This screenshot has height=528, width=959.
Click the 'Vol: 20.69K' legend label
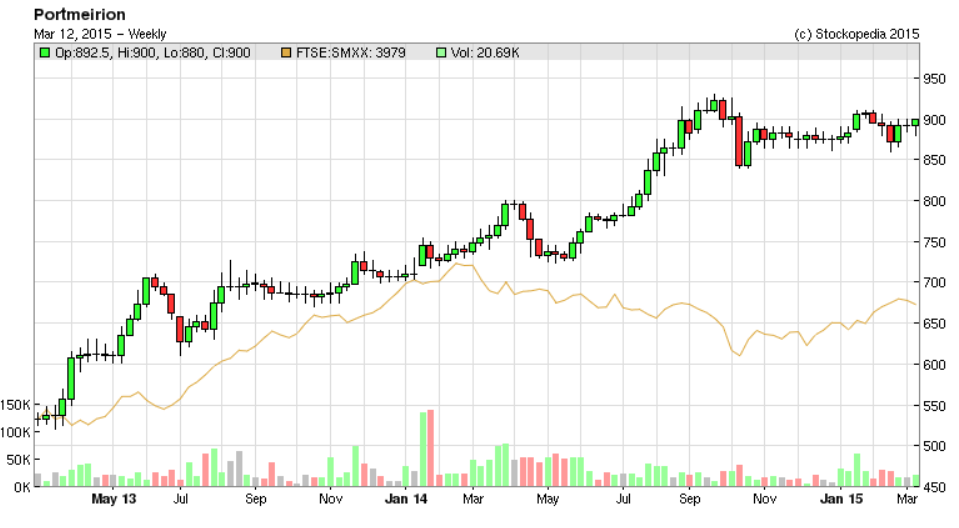485,53
